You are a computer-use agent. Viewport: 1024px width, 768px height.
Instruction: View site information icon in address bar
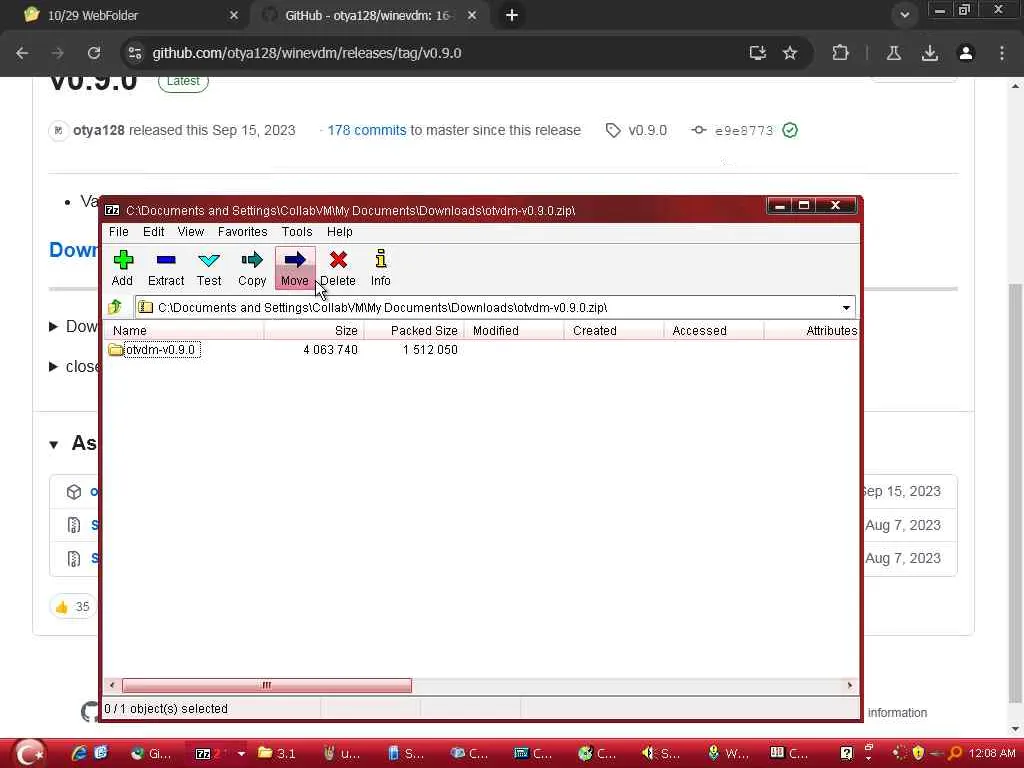pyautogui.click(x=135, y=53)
